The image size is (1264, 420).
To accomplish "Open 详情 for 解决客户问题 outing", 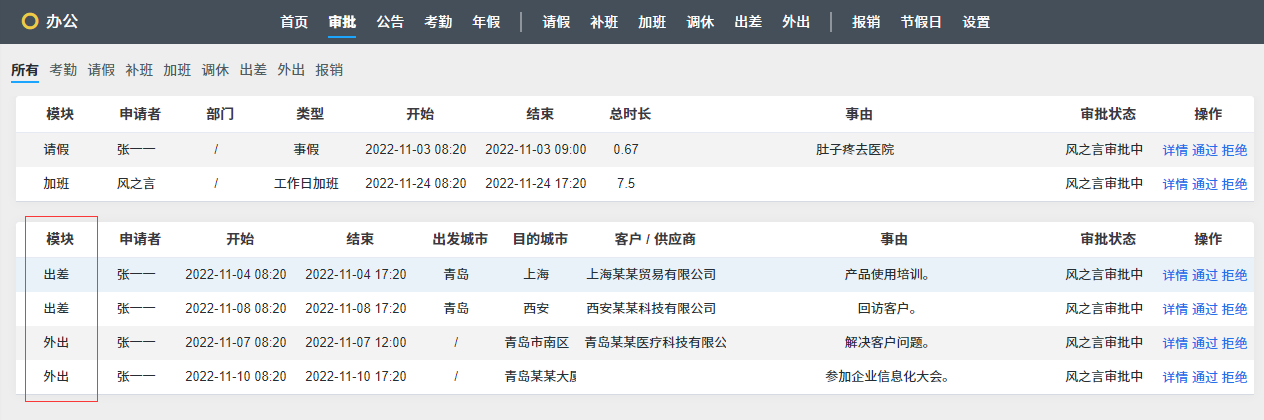I will coord(1175,343).
